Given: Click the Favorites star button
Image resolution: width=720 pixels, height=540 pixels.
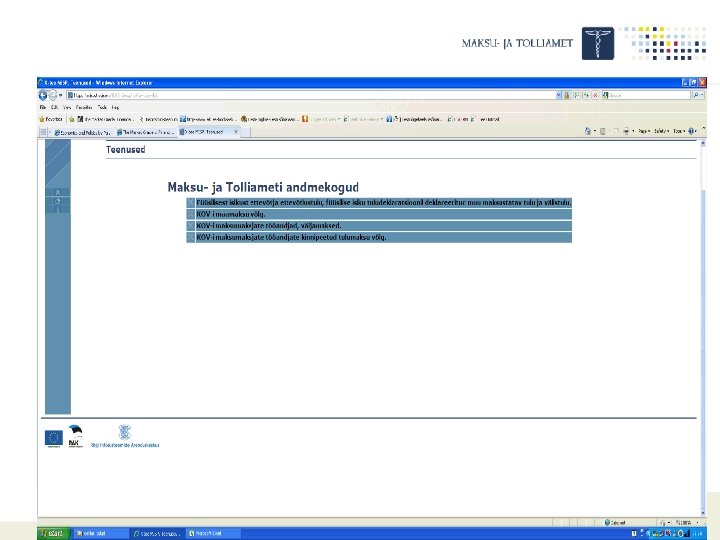Looking at the screenshot, I should [x=51, y=119].
